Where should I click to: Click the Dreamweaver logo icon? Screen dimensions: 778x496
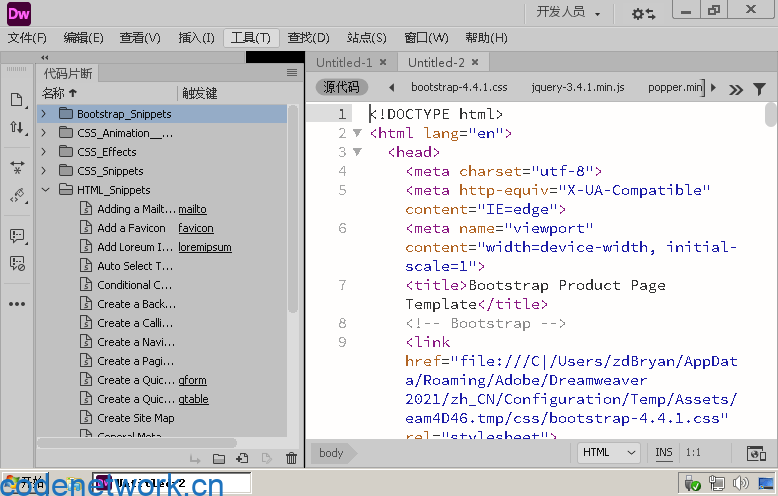19,13
